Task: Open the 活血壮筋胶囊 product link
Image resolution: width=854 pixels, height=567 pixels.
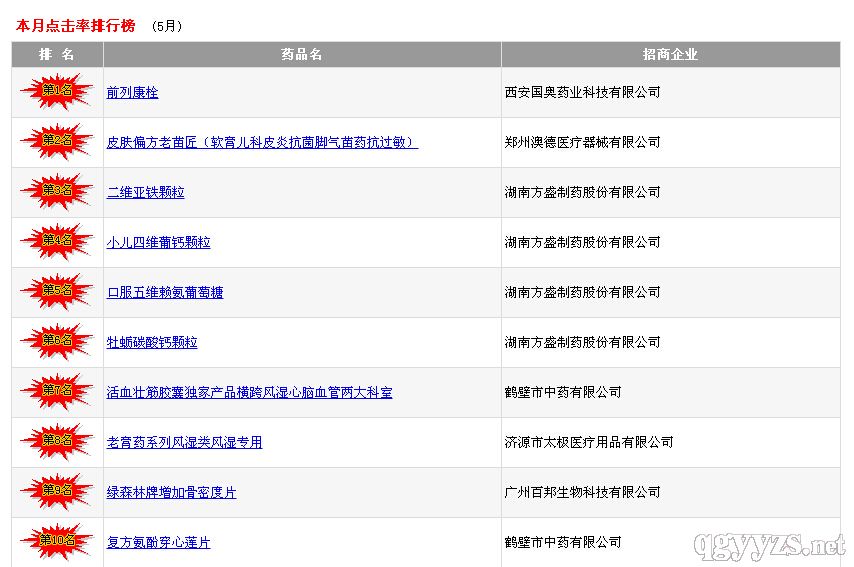Action: point(249,393)
